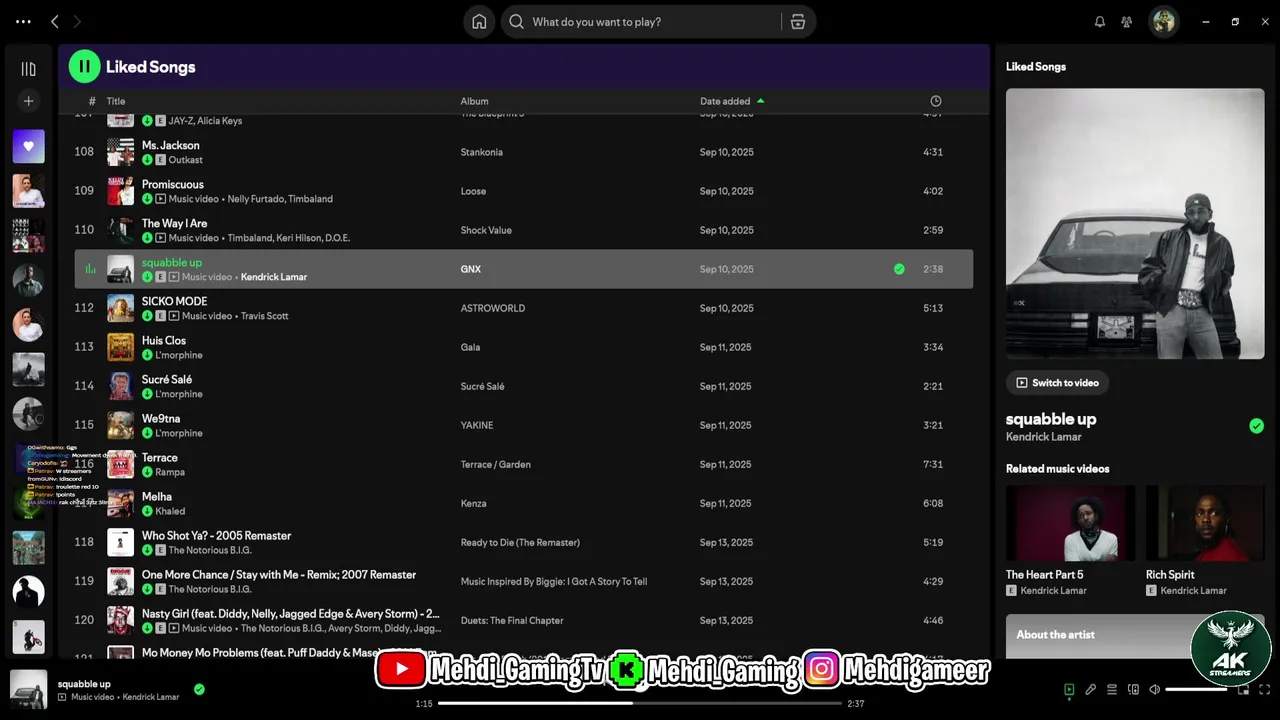The width and height of the screenshot is (1280, 720).
Task: Open the play queue icon
Action: coord(1111,689)
